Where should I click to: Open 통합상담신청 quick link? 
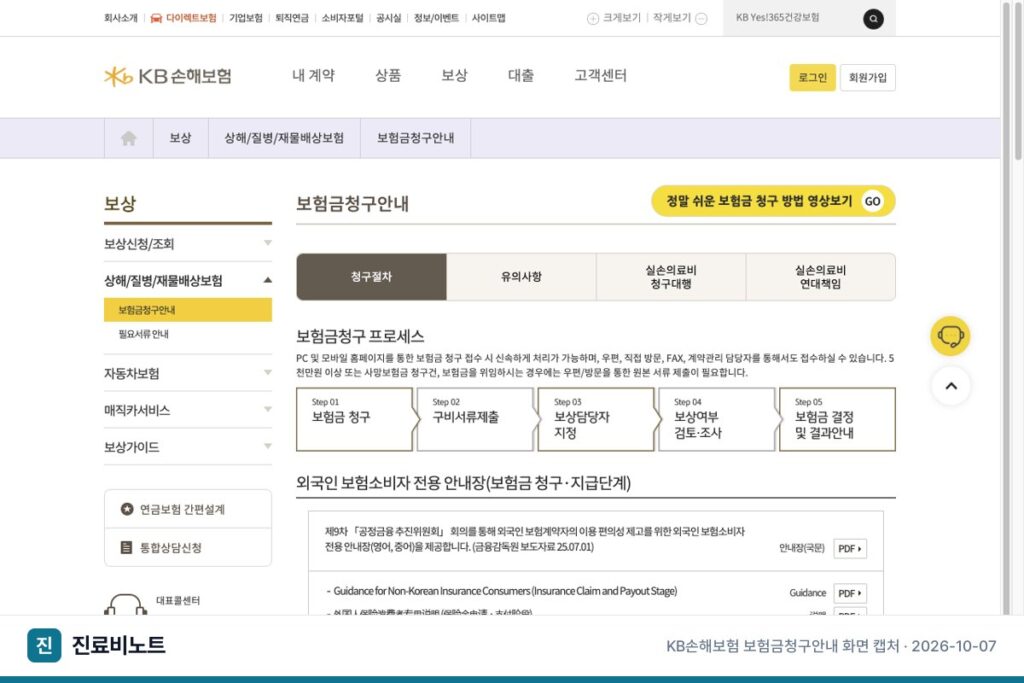pos(187,548)
